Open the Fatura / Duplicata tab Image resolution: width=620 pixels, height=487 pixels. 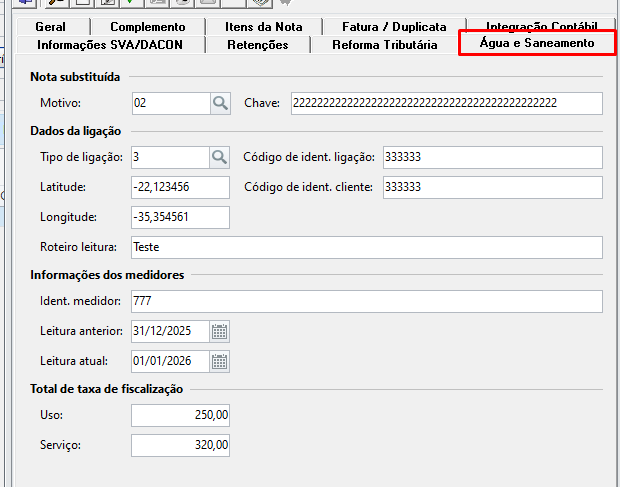click(394, 27)
